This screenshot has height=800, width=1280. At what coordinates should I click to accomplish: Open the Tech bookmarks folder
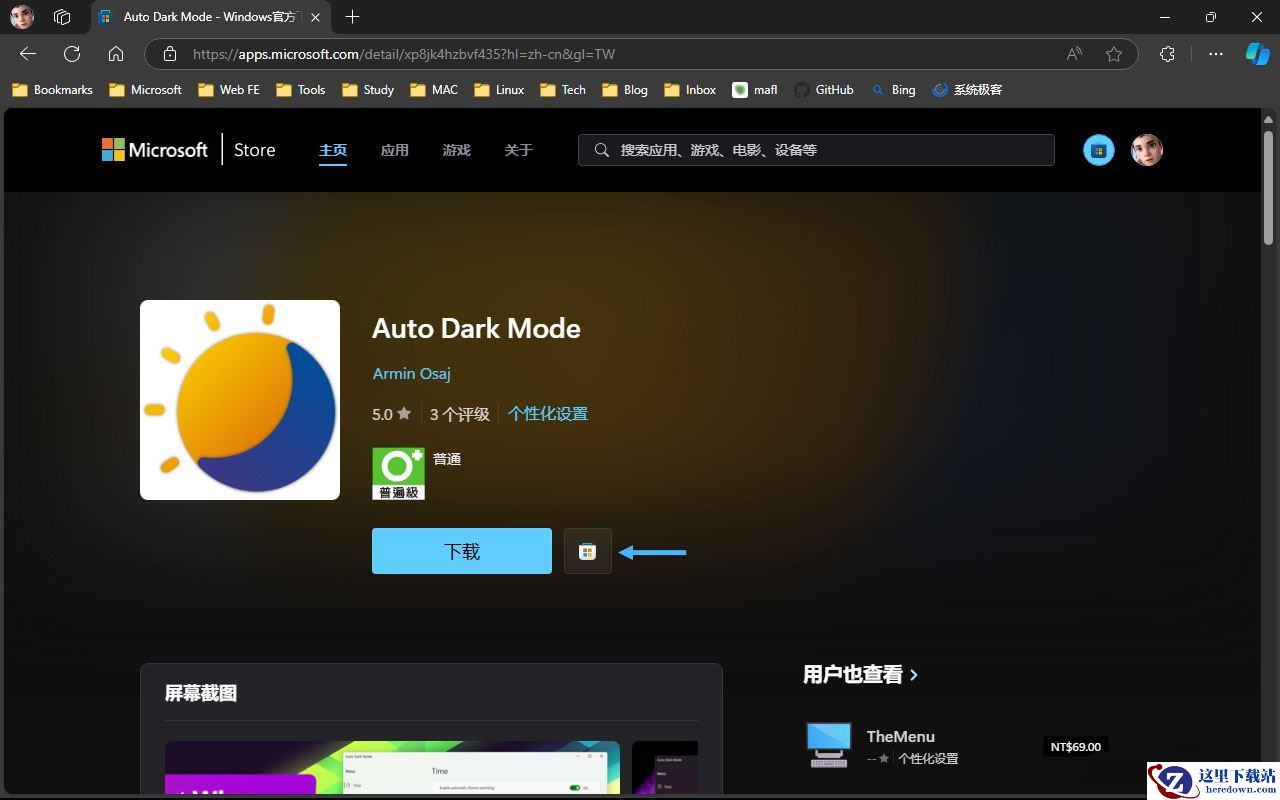click(x=563, y=90)
